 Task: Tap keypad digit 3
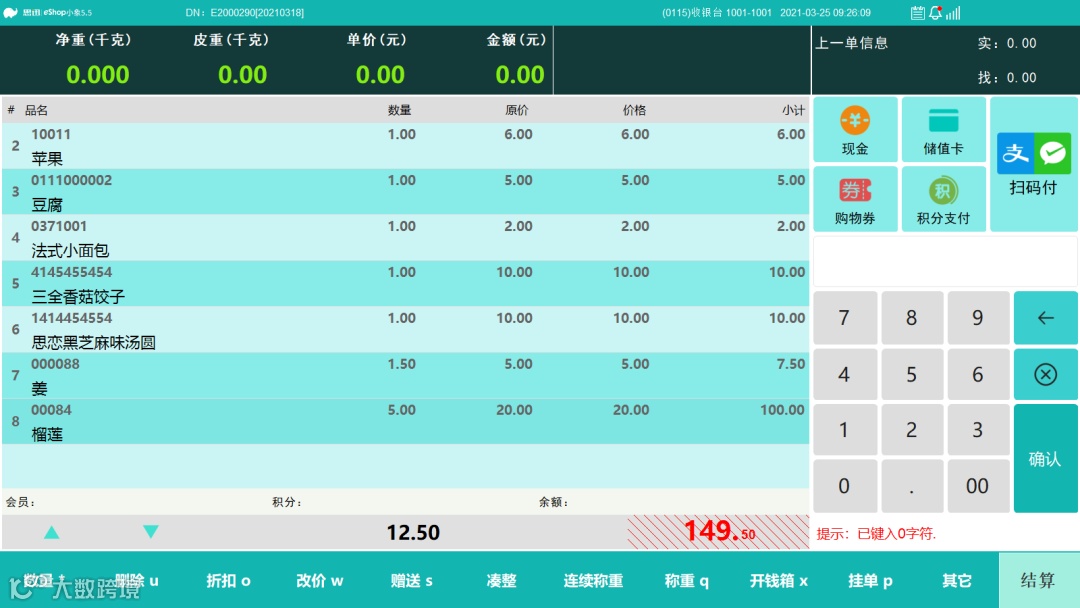(977, 430)
